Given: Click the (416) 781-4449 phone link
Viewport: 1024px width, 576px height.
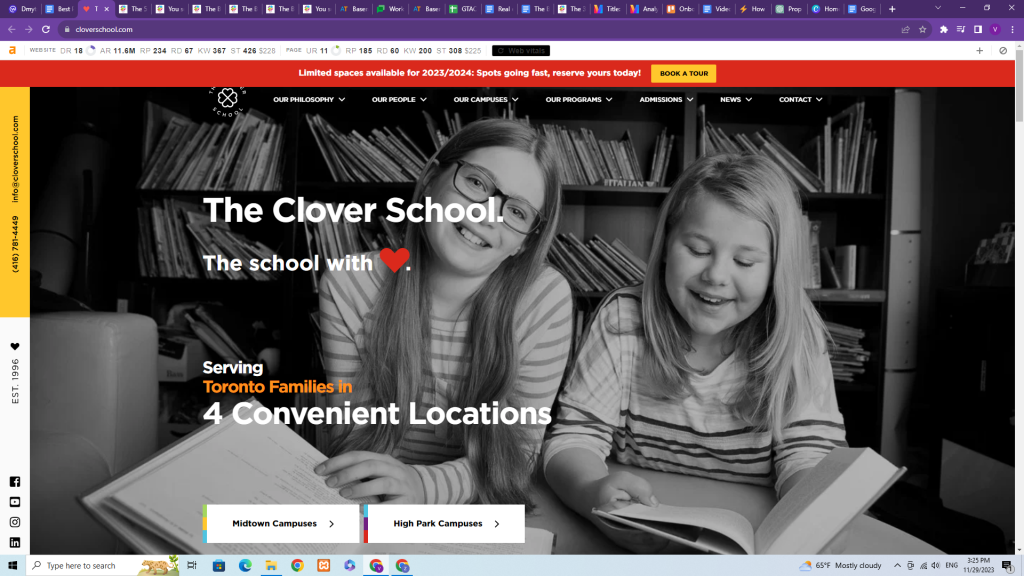Looking at the screenshot, I should (x=15, y=244).
